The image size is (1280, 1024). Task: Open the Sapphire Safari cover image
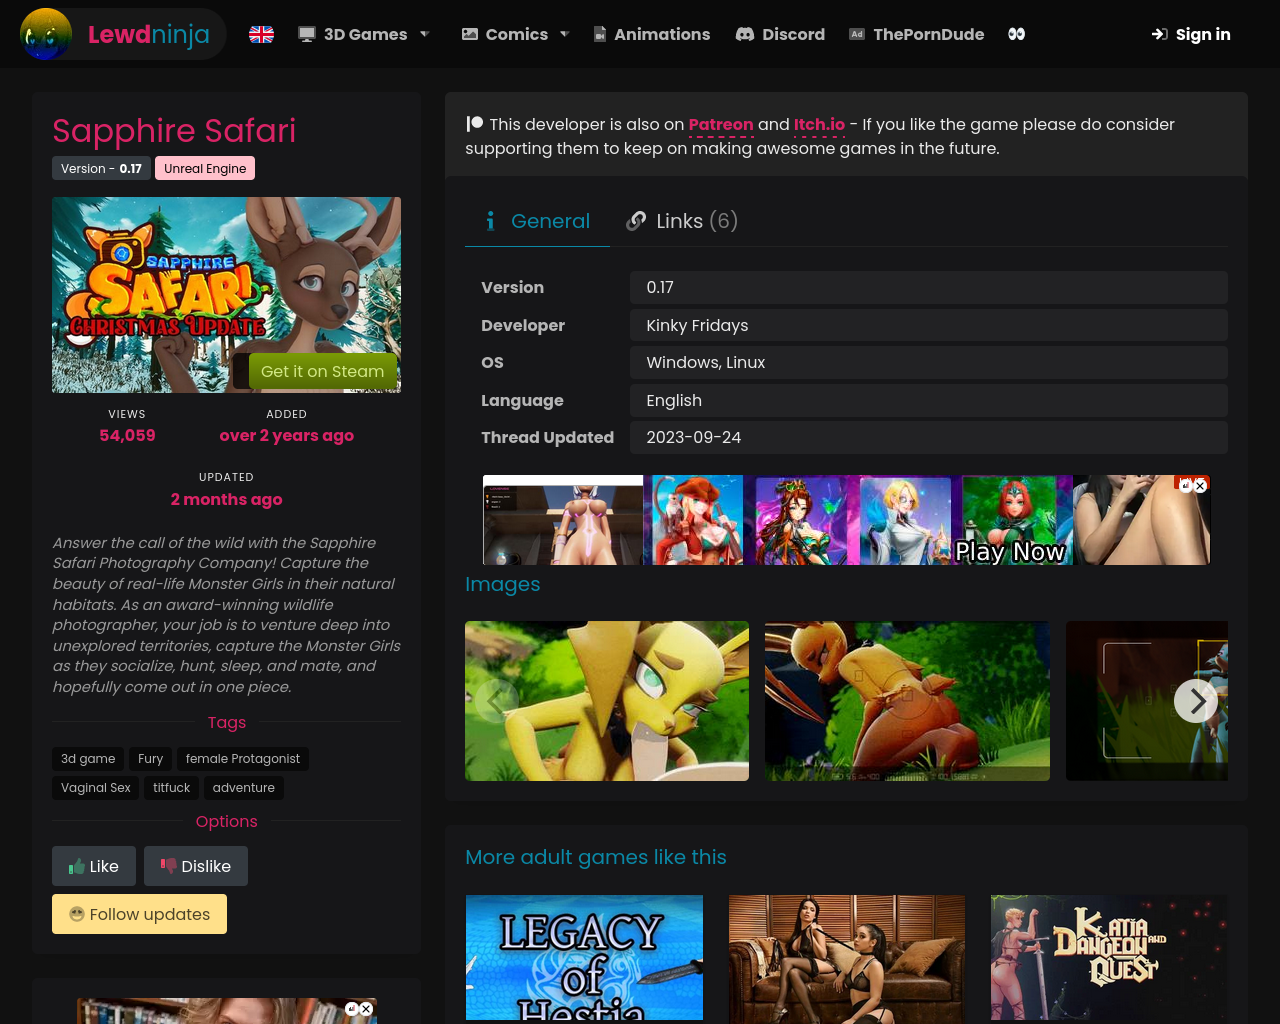click(226, 294)
